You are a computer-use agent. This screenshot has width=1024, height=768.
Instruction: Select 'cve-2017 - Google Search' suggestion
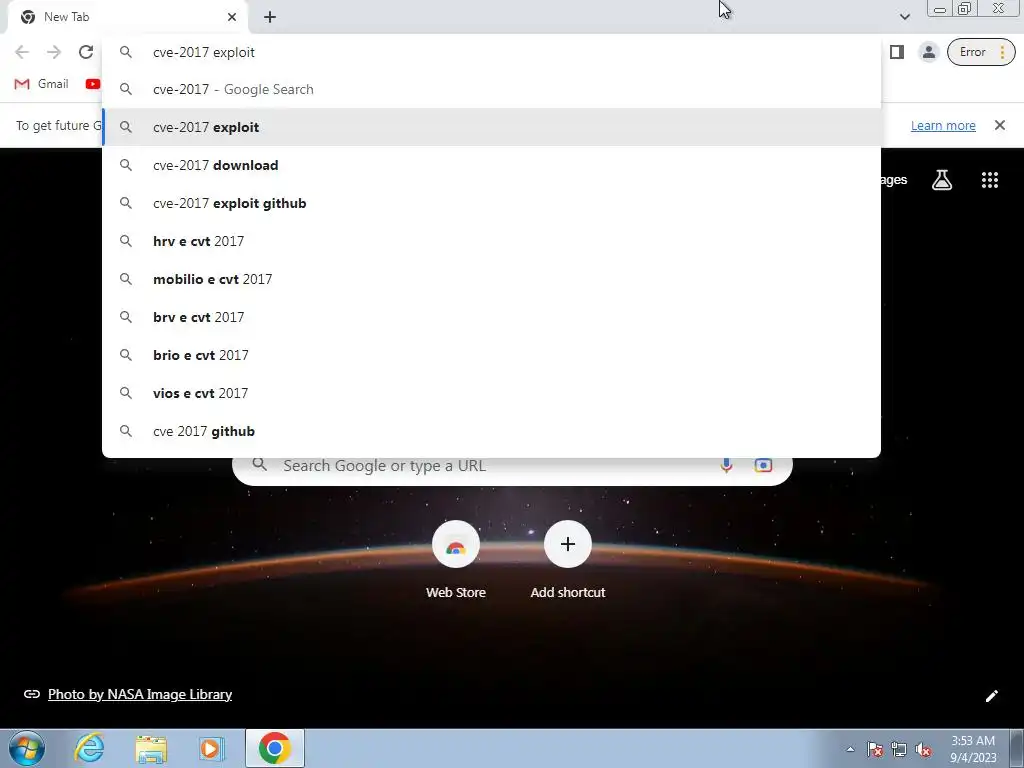click(491, 89)
